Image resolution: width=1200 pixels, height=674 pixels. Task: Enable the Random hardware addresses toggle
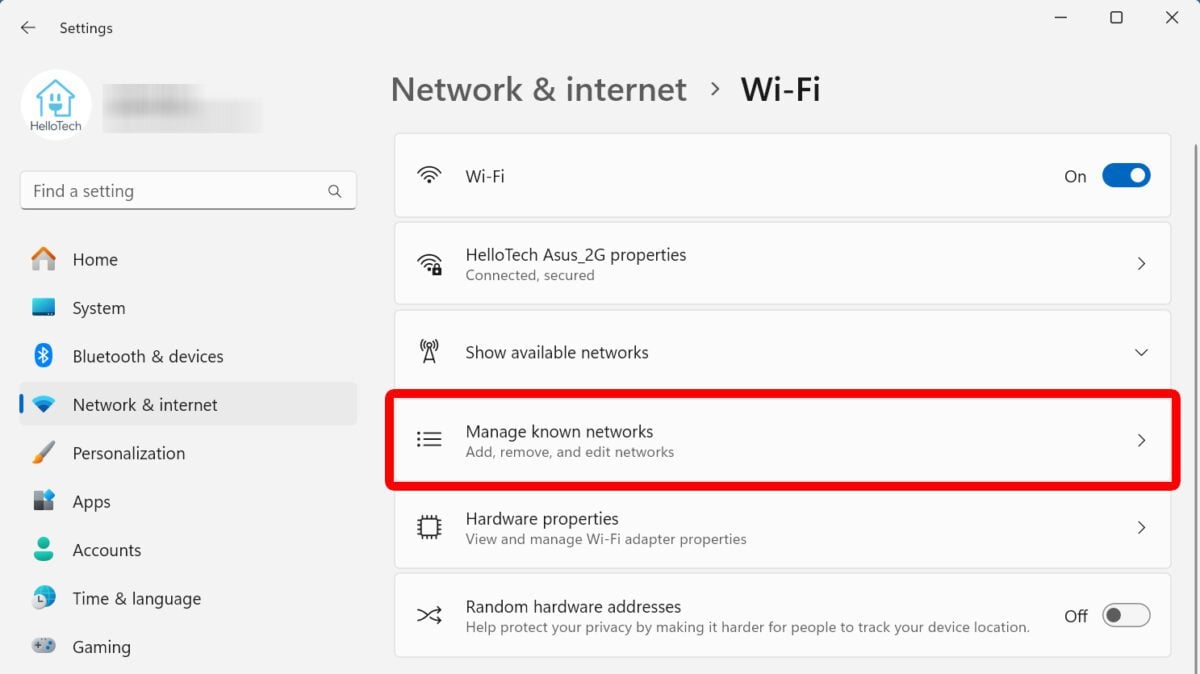(1126, 616)
